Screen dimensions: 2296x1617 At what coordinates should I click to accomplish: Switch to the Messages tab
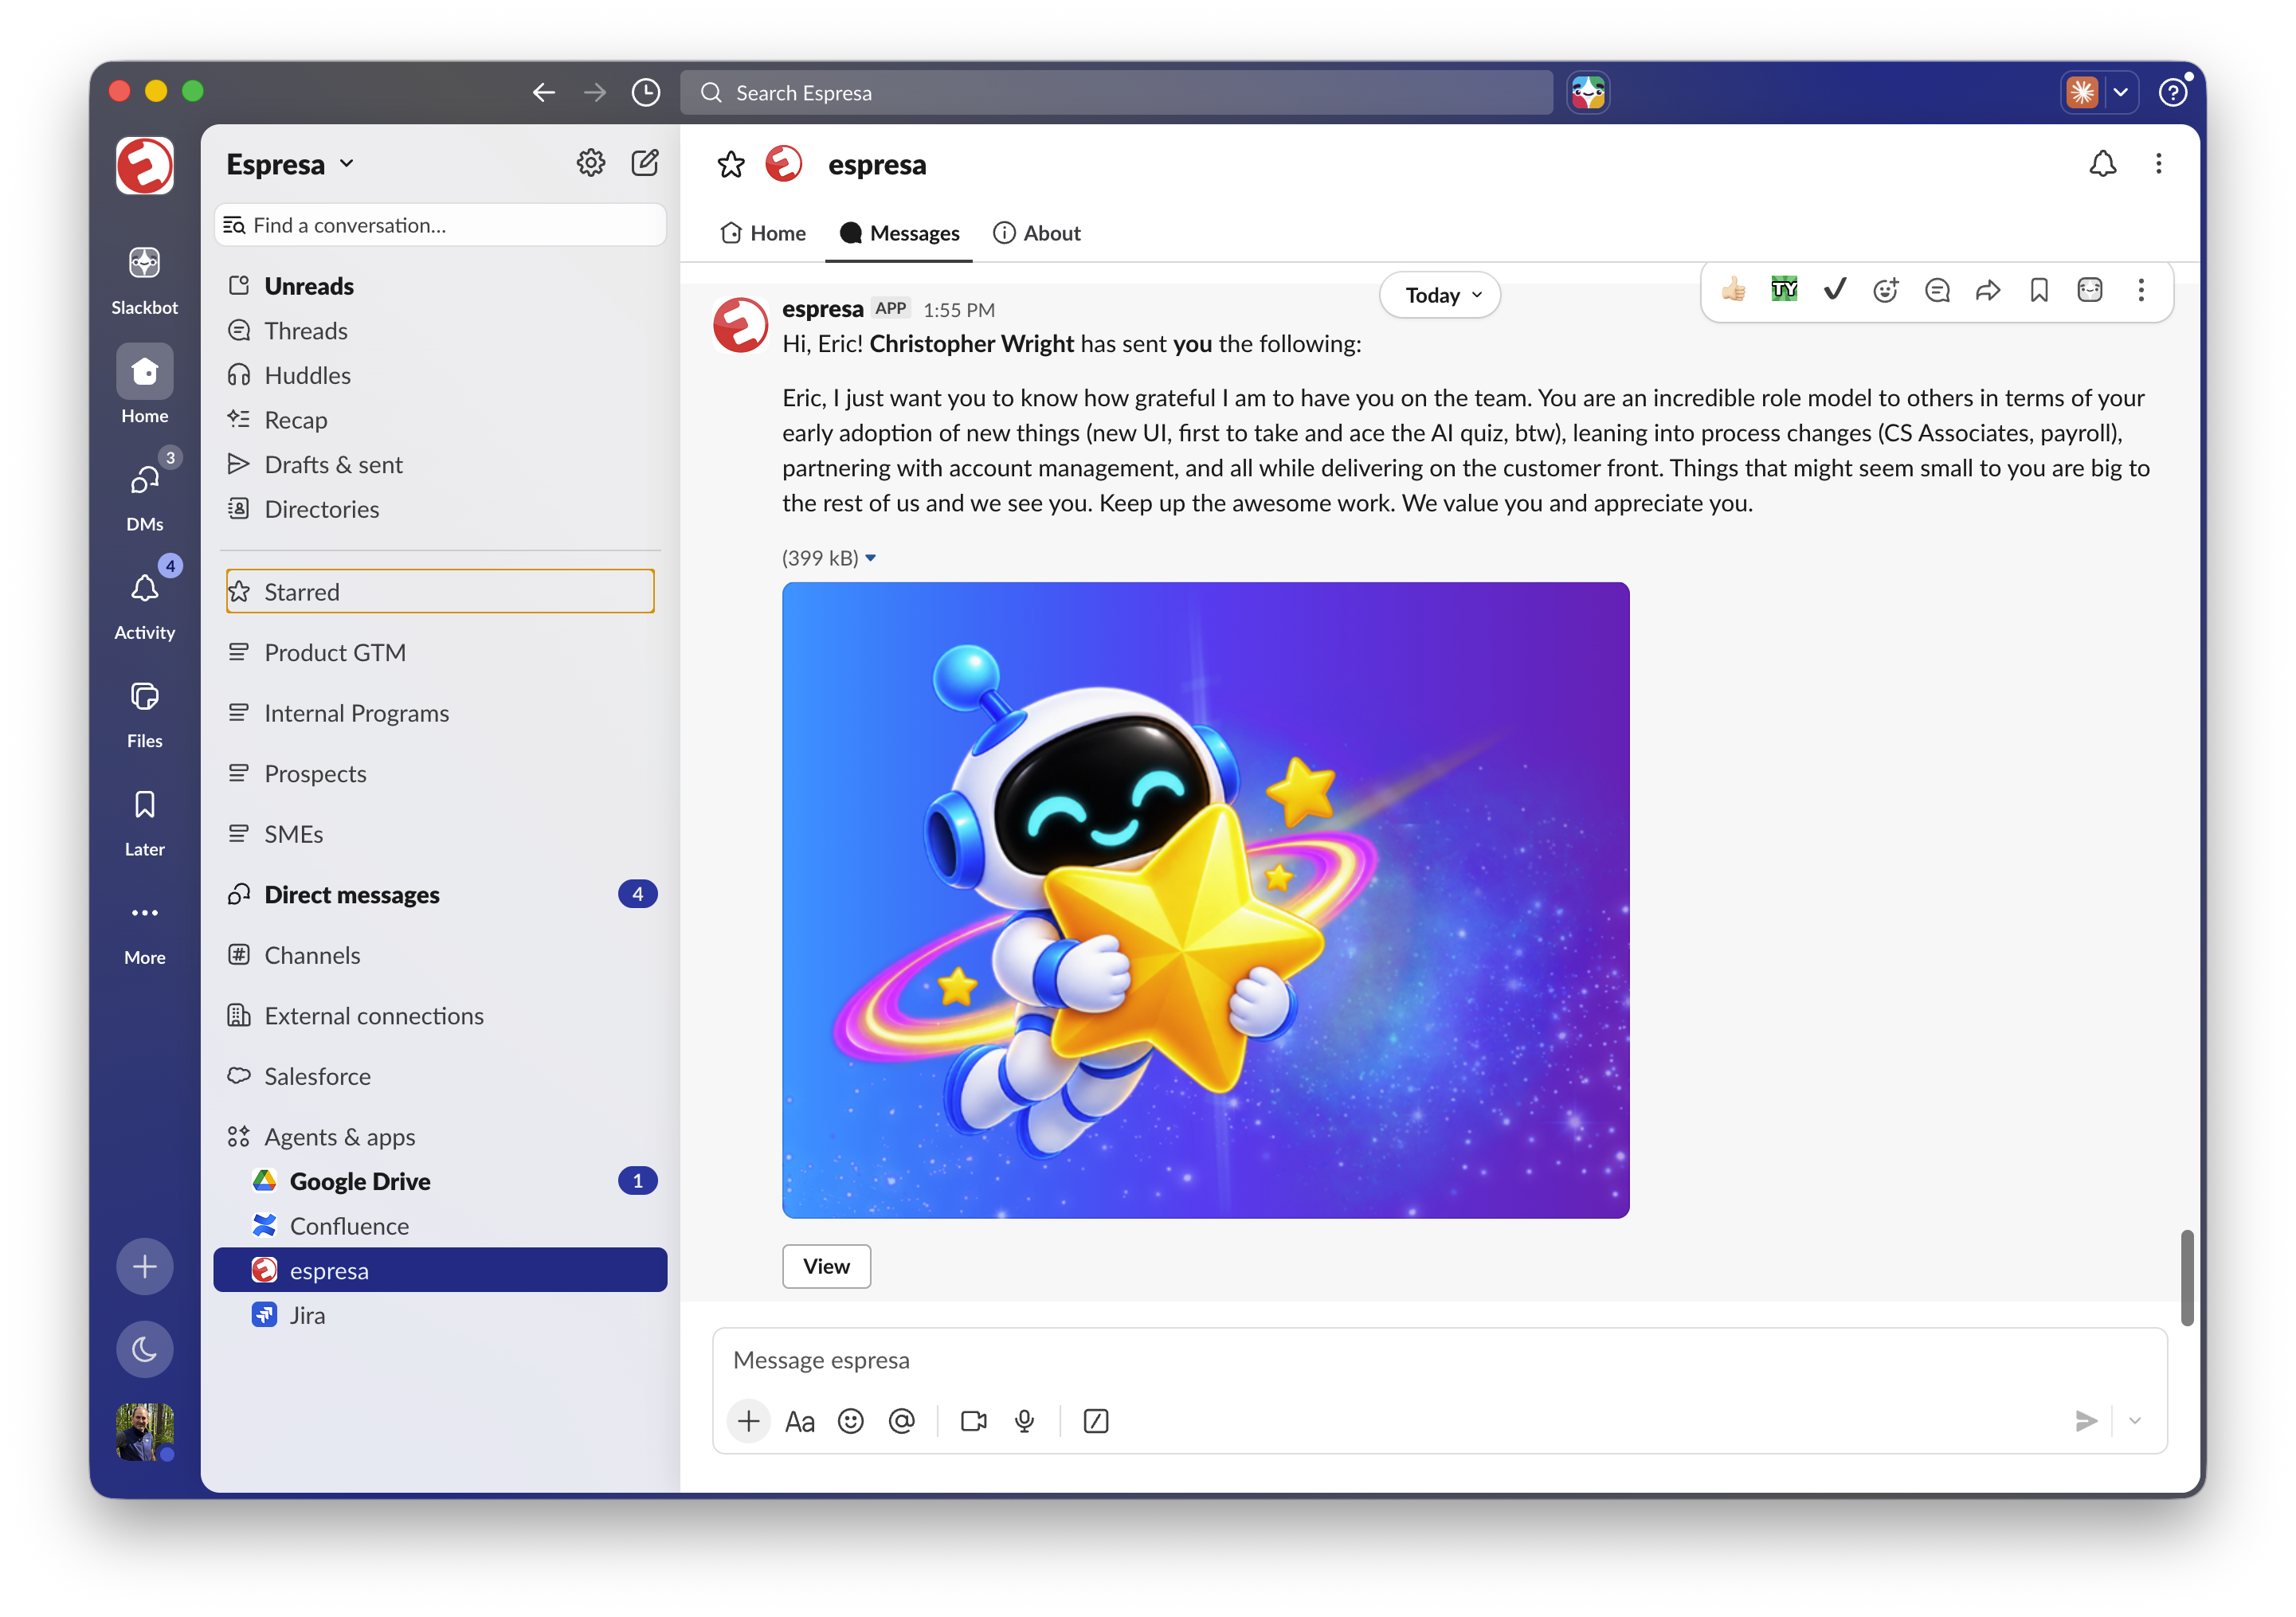899,233
